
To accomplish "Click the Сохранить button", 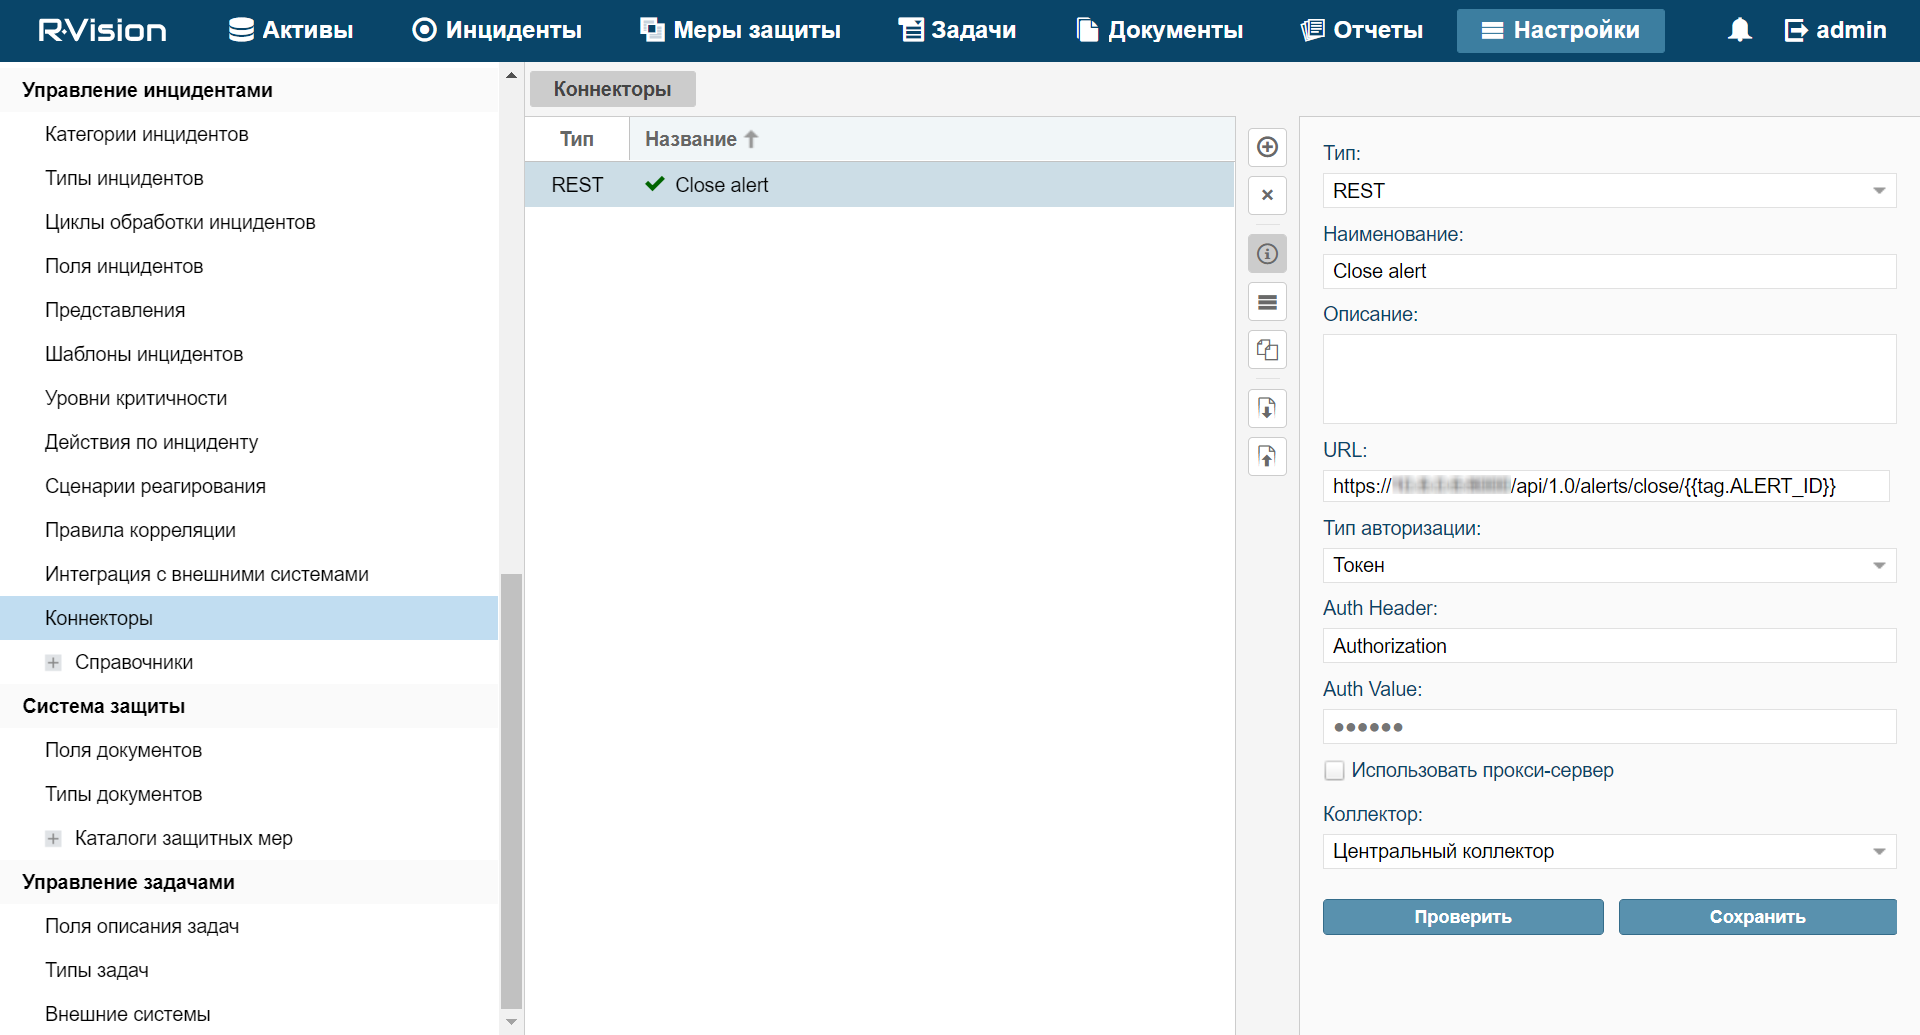I will point(1757,917).
